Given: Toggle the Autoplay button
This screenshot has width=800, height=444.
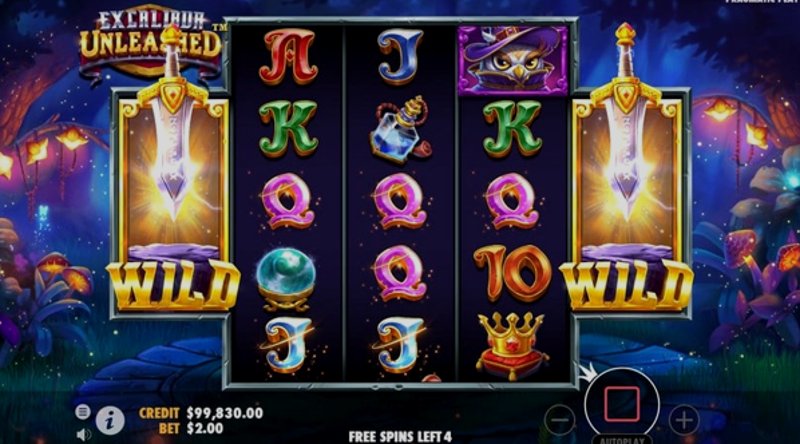Looking at the screenshot, I should coord(621,439).
